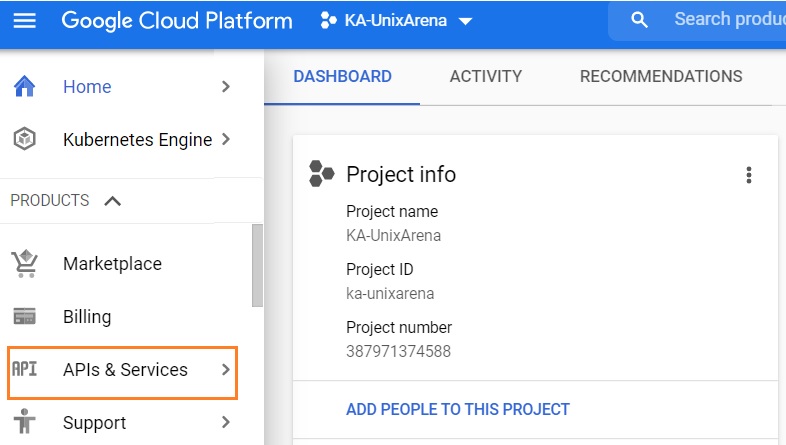This screenshot has width=786, height=445.
Task: Click the search magnifier icon
Action: (x=639, y=20)
